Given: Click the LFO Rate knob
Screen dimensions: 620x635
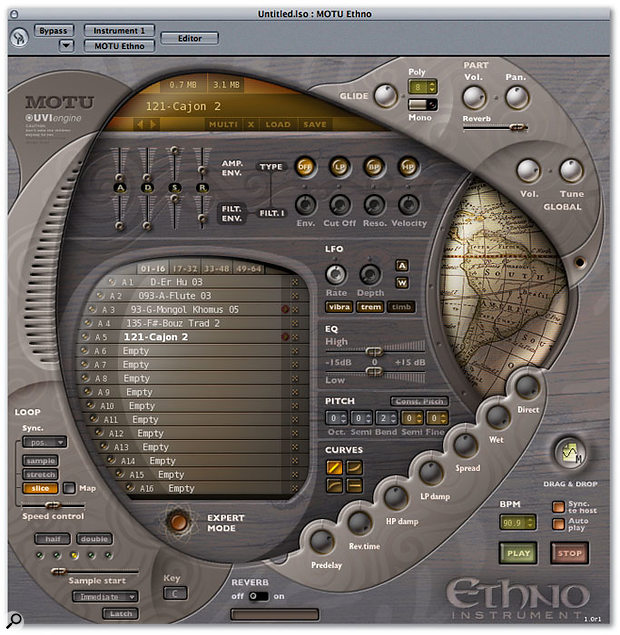Looking at the screenshot, I should coord(336,275).
